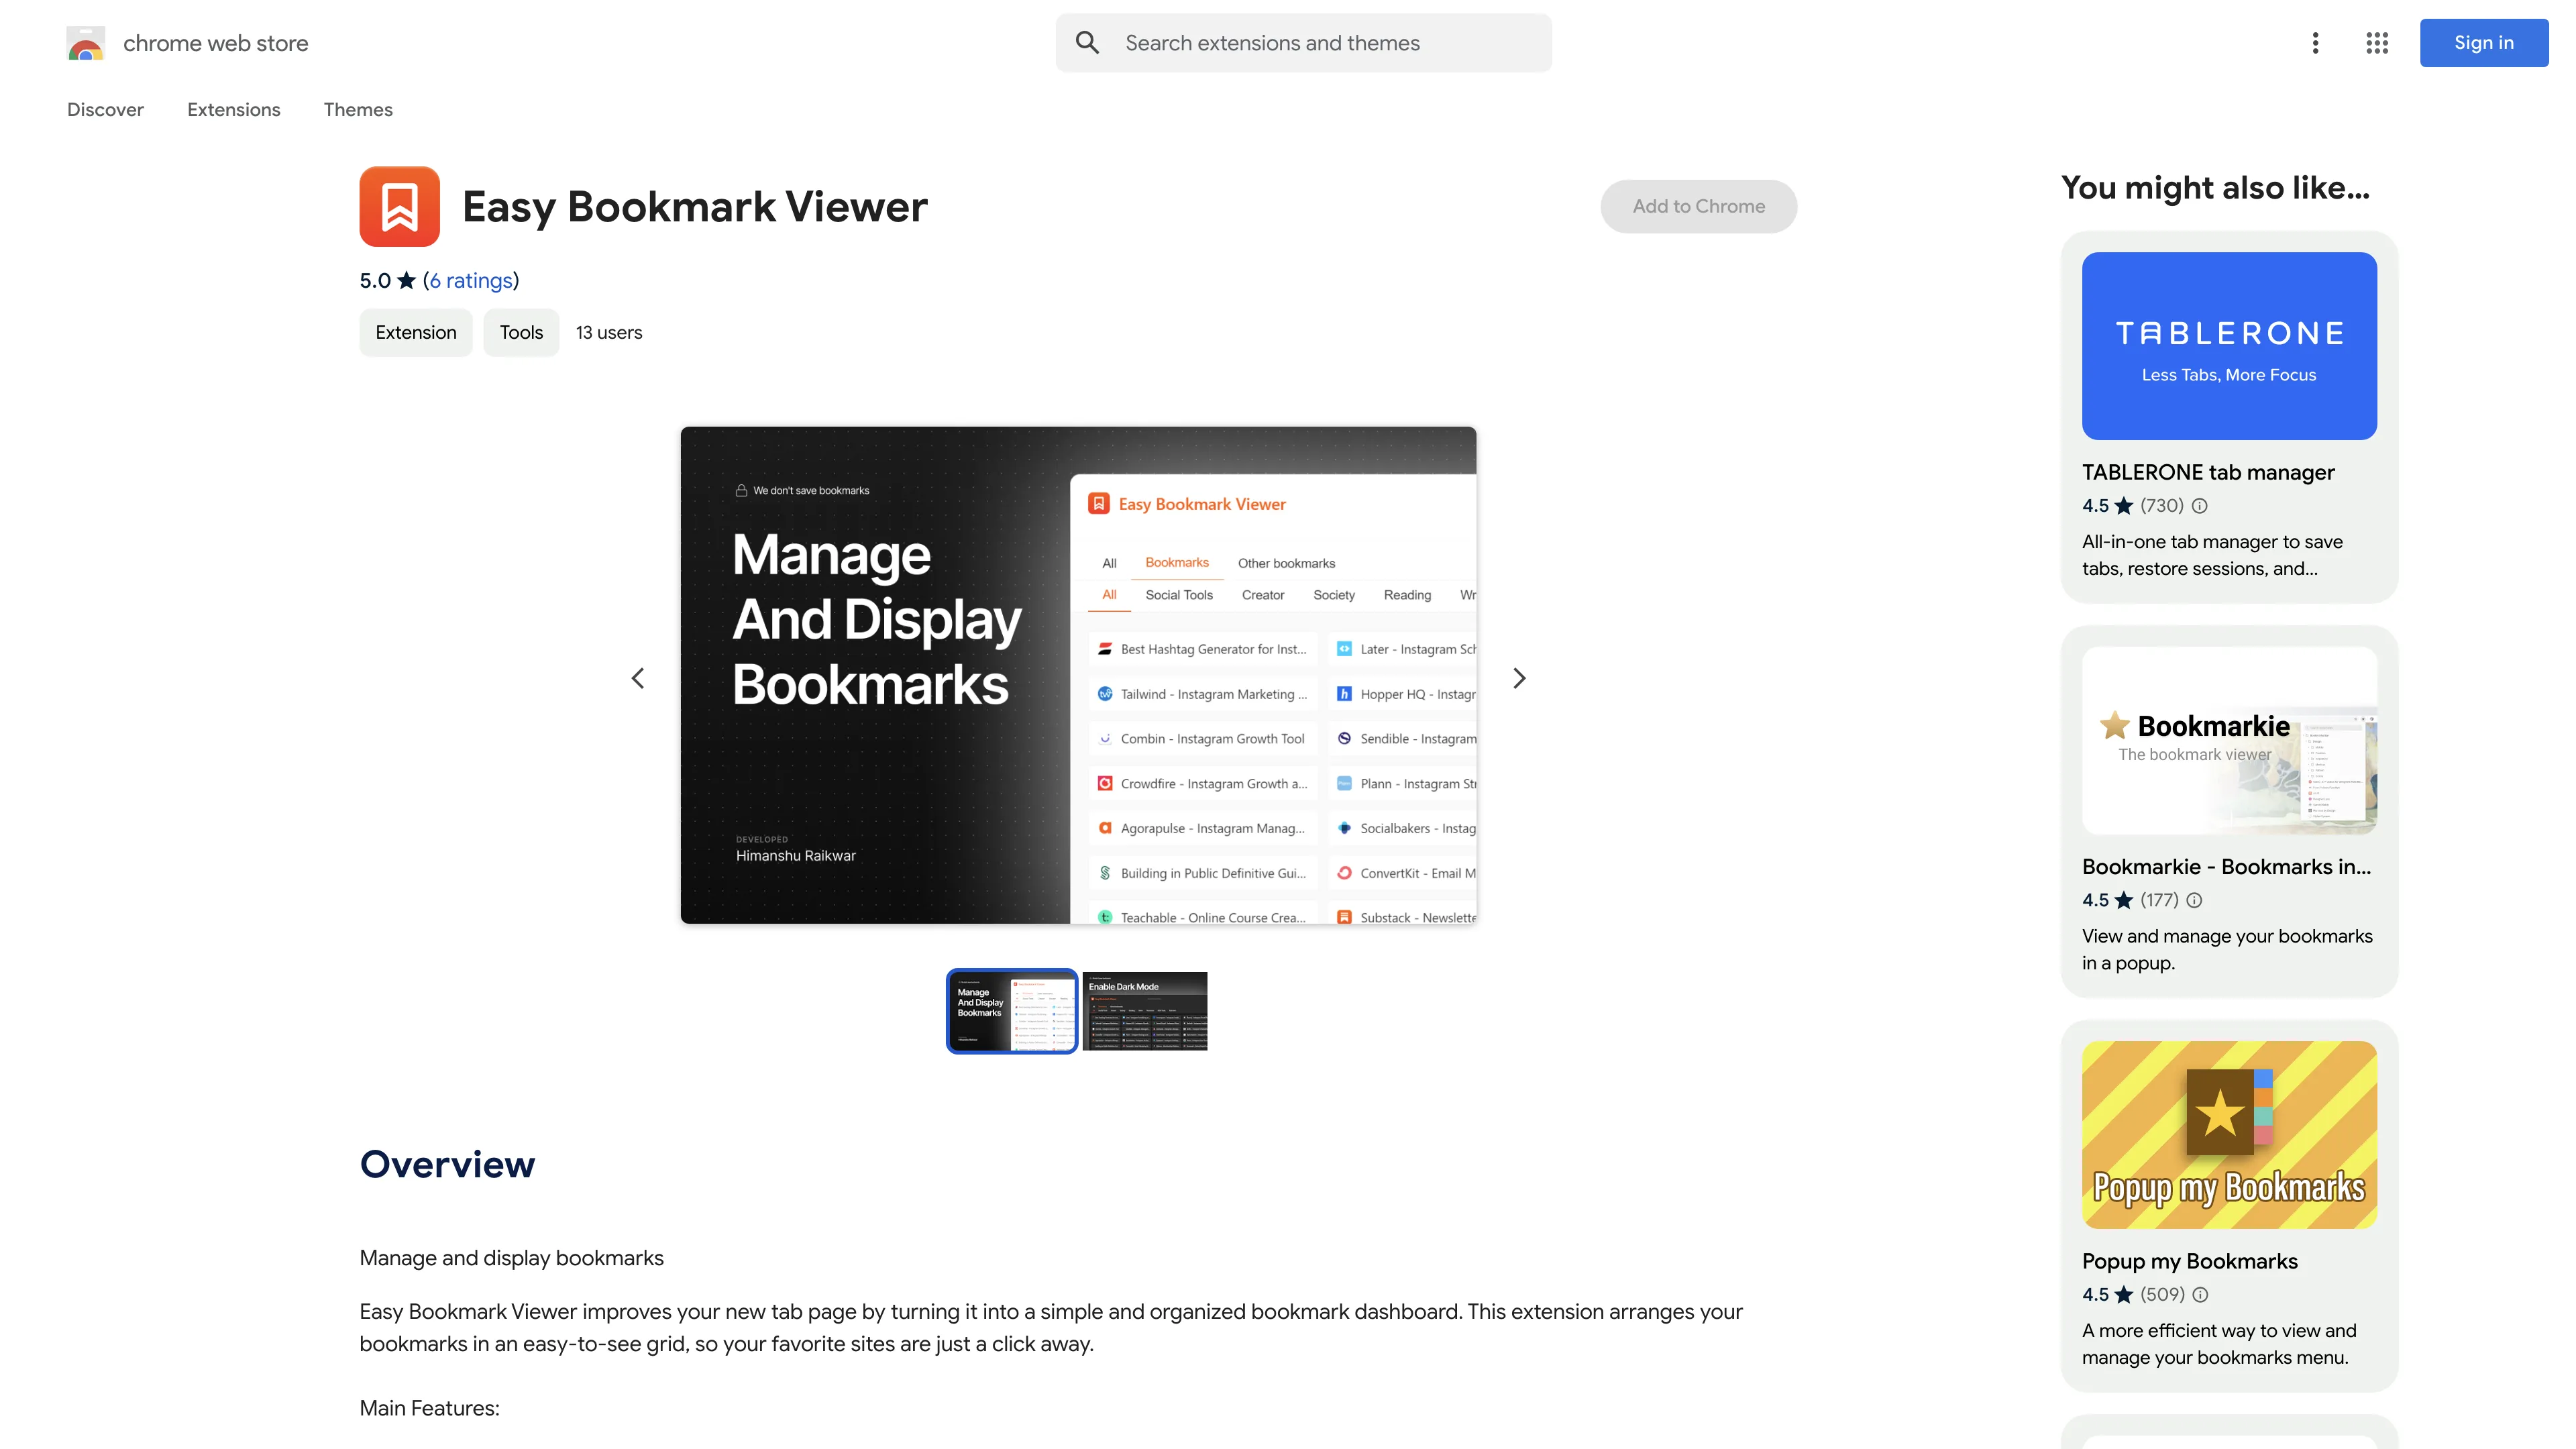This screenshot has height=1449, width=2576.
Task: Click the main Manage And Display Bookmarks screenshot
Action: click(1078, 675)
